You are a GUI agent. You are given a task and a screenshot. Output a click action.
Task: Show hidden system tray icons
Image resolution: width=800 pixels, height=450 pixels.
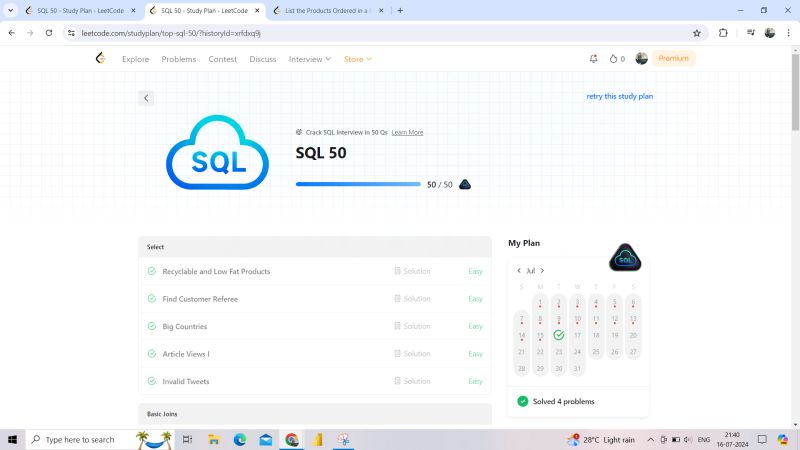[651, 439]
